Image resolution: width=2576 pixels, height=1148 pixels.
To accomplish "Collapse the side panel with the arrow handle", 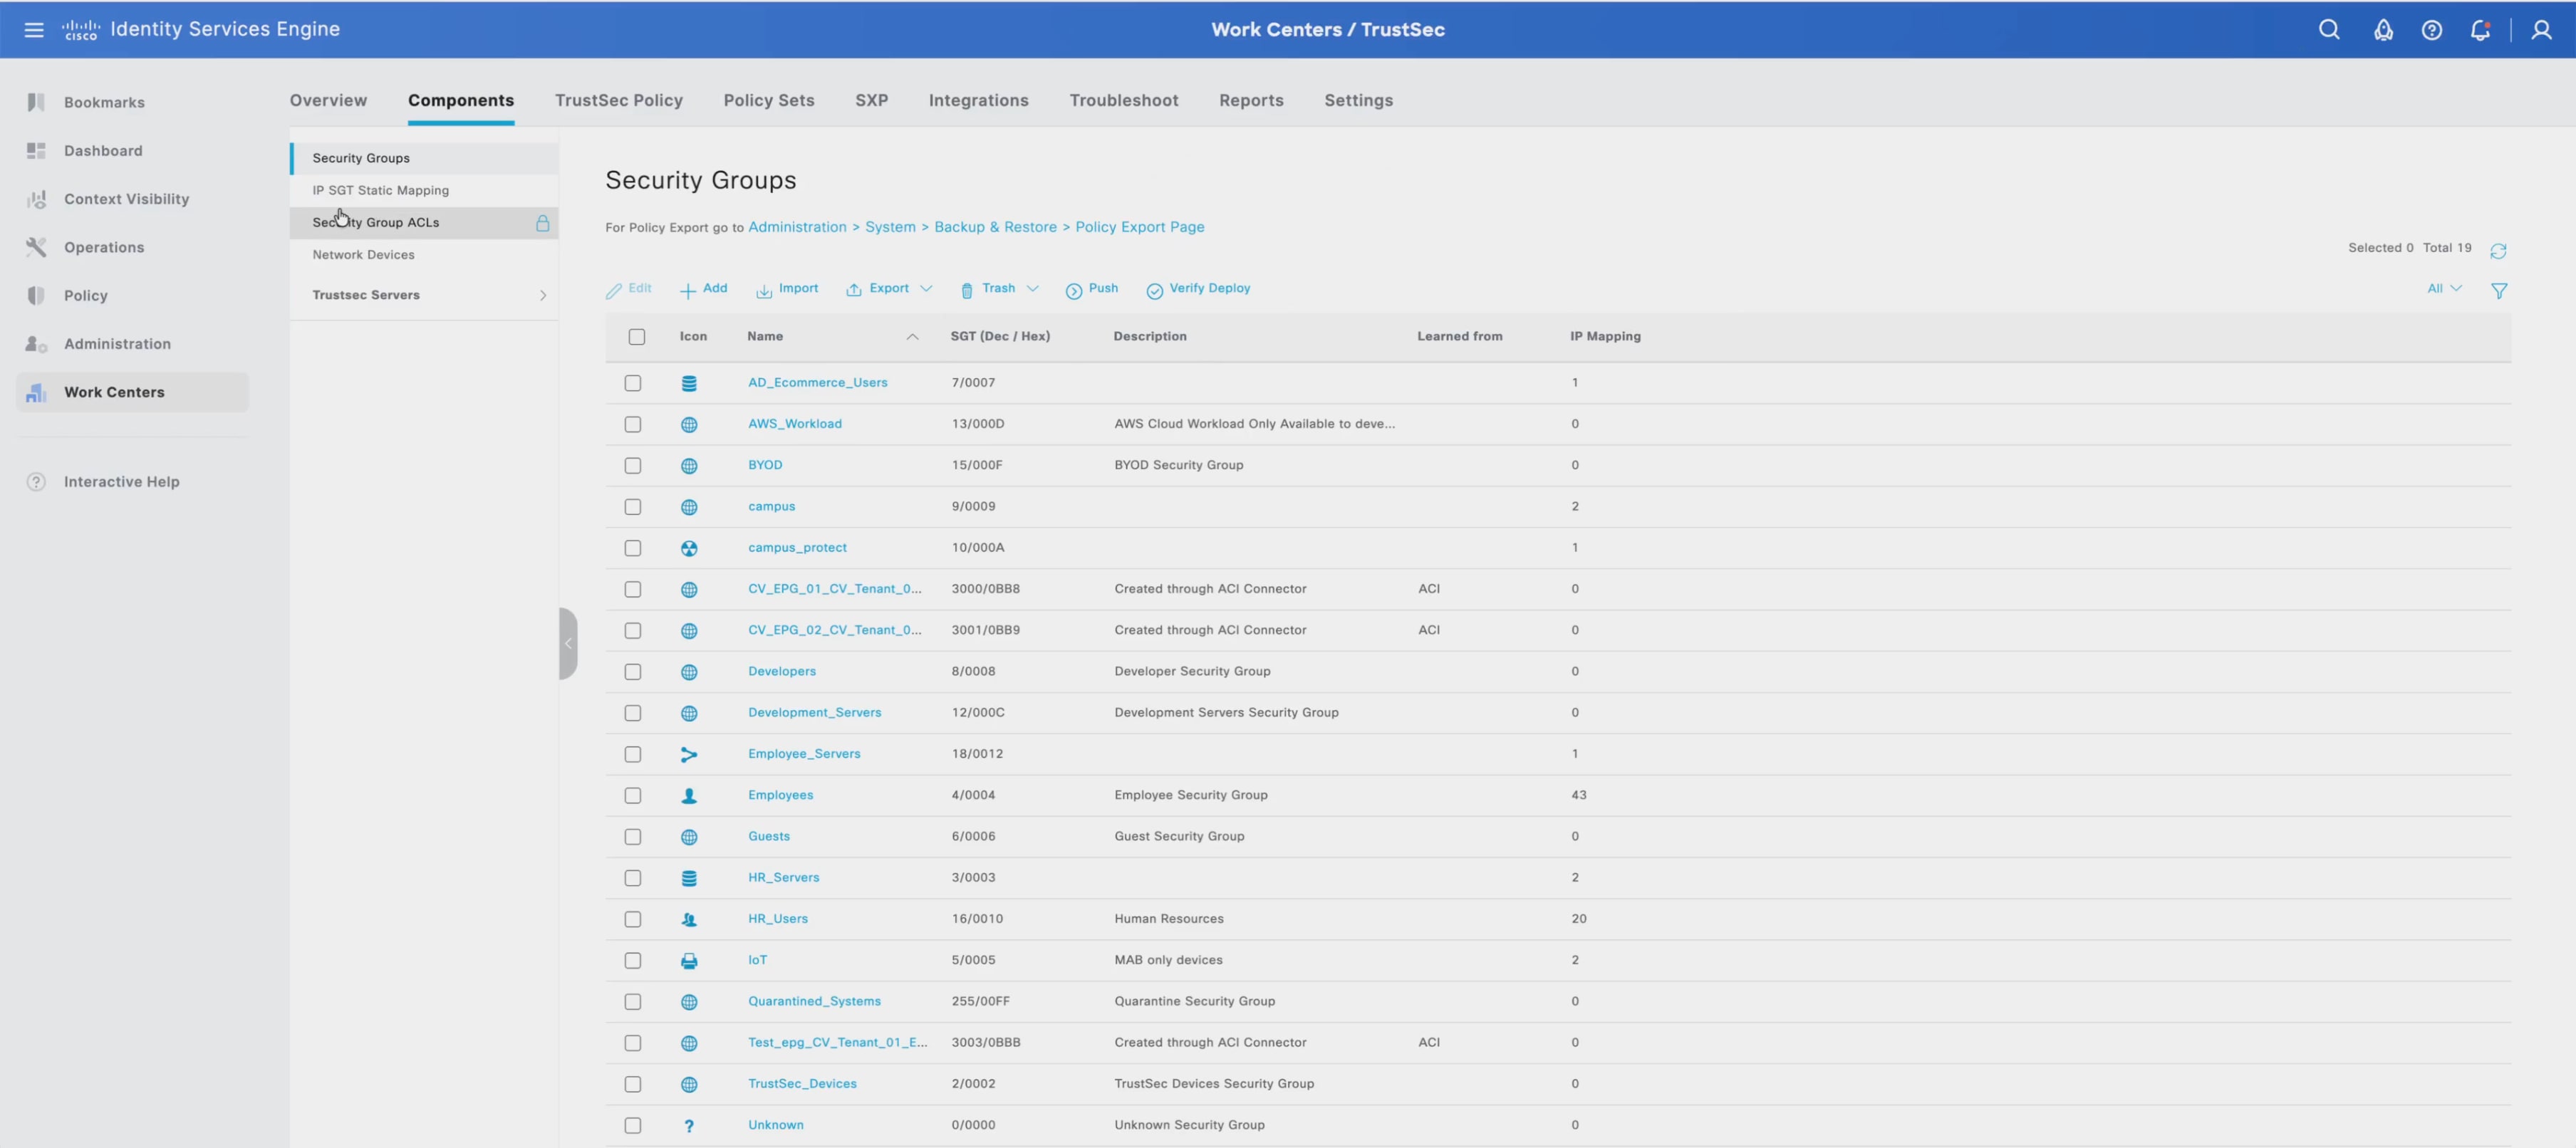I will [568, 643].
